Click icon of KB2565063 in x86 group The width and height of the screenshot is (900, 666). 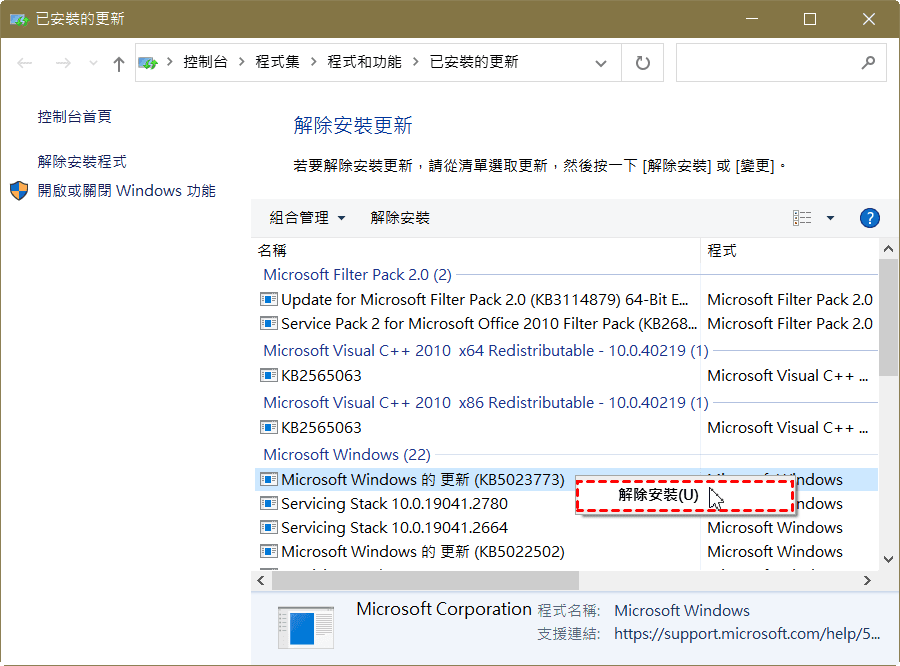pyautogui.click(x=269, y=428)
